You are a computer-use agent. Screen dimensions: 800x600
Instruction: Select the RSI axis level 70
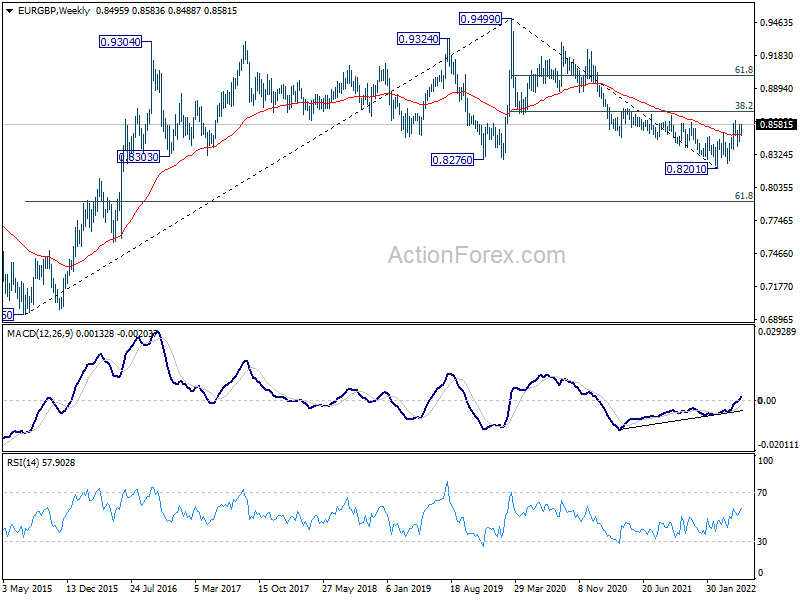point(762,493)
